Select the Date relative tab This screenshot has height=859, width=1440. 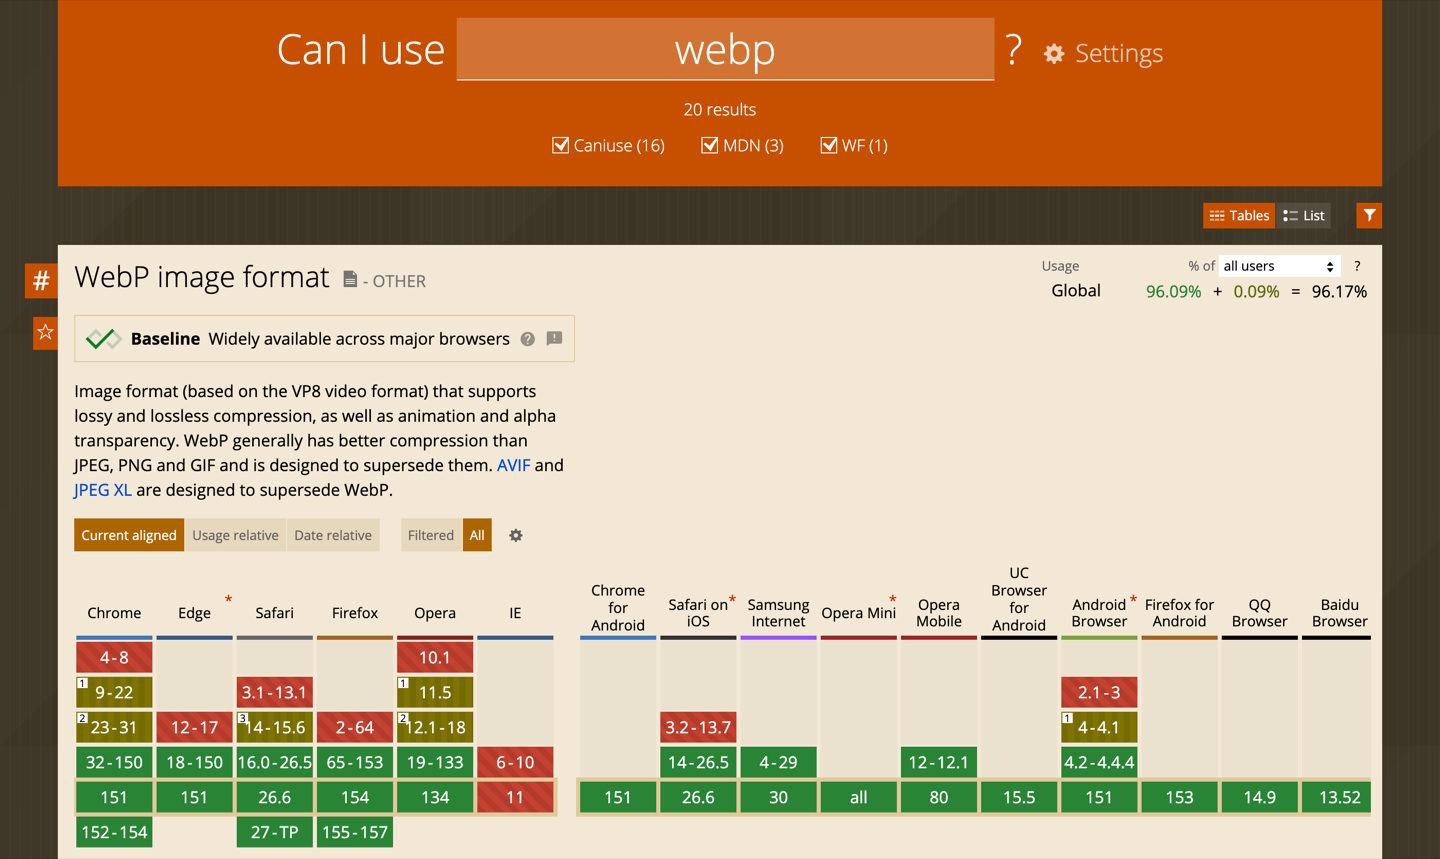(333, 535)
